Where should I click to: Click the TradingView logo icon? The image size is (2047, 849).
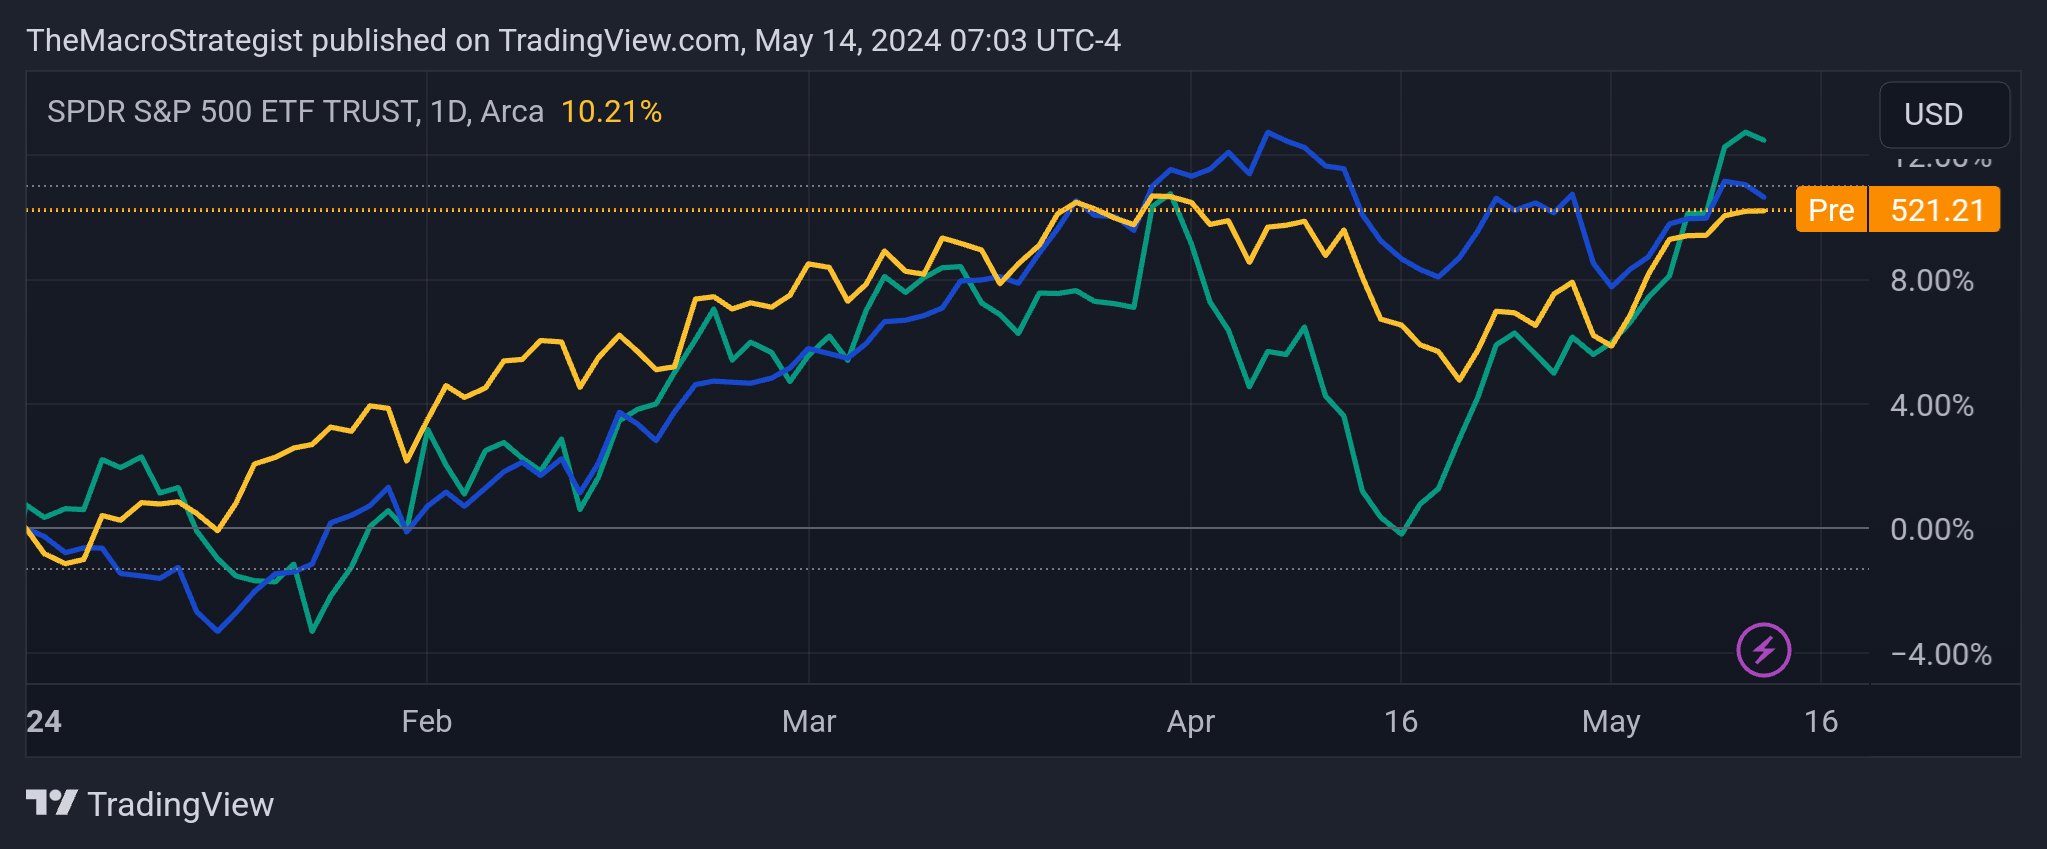click(x=51, y=803)
